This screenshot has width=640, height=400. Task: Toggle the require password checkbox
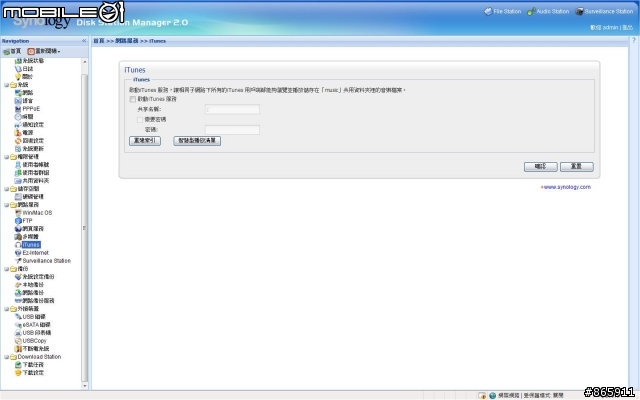pyautogui.click(x=140, y=120)
